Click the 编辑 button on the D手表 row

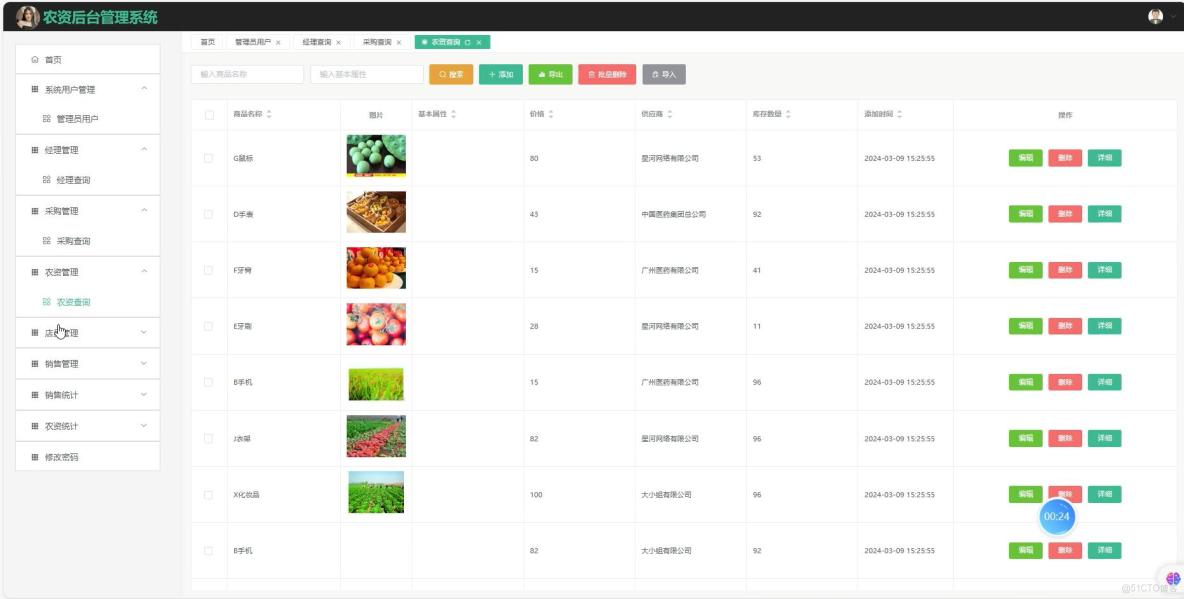(x=1023, y=213)
